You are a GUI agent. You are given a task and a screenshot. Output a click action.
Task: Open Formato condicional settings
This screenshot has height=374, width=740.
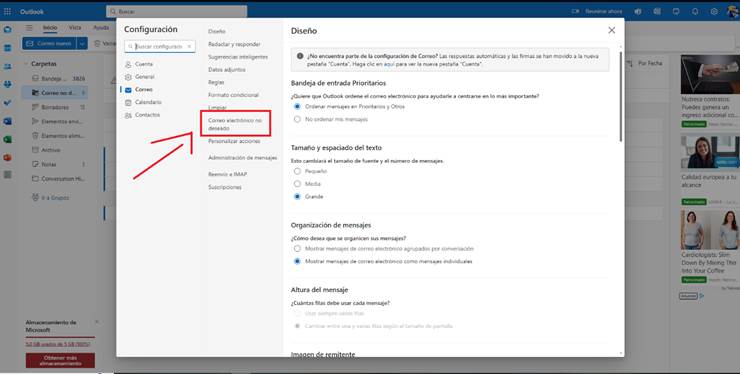[233, 95]
